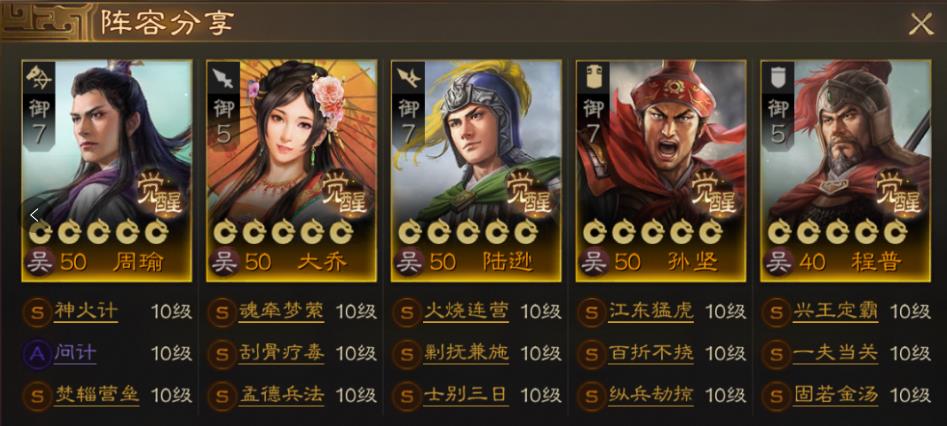Click the star rating row on 陆逊 card
The width and height of the screenshot is (947, 426).
(x=468, y=231)
